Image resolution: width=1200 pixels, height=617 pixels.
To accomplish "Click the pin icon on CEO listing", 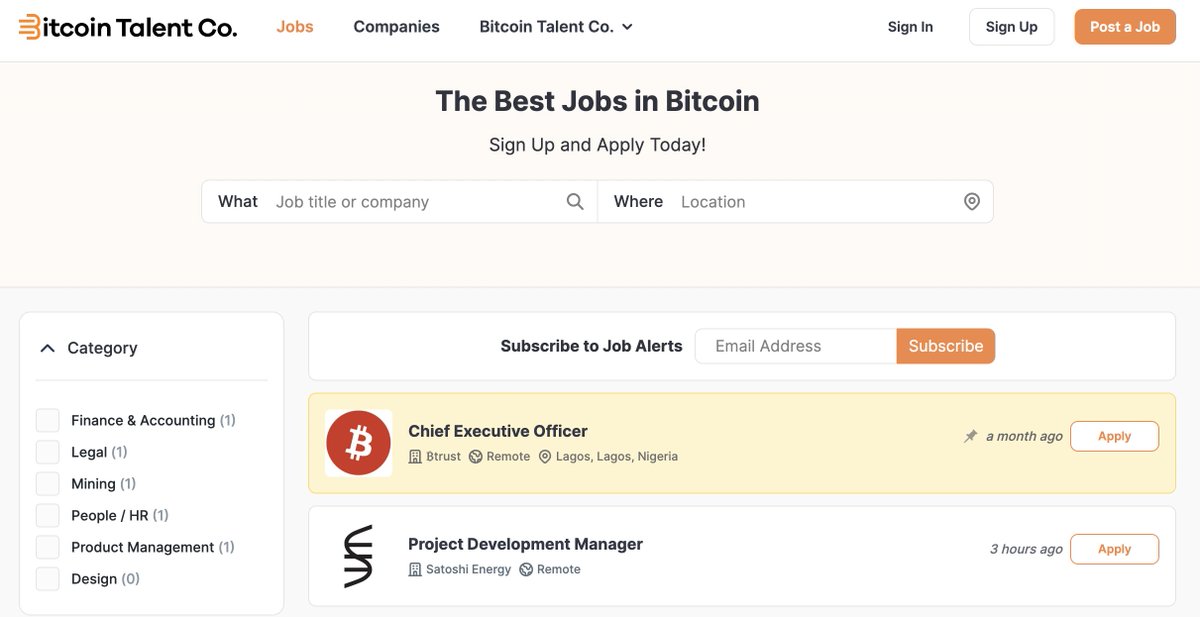I will pyautogui.click(x=970, y=436).
